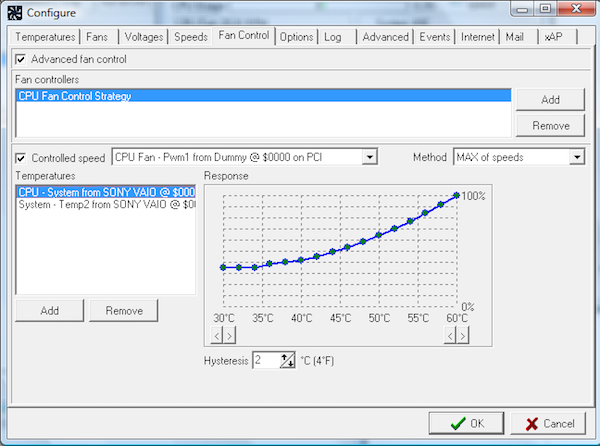Switch to the Temperatures tab
The image size is (600, 446).
(45, 37)
